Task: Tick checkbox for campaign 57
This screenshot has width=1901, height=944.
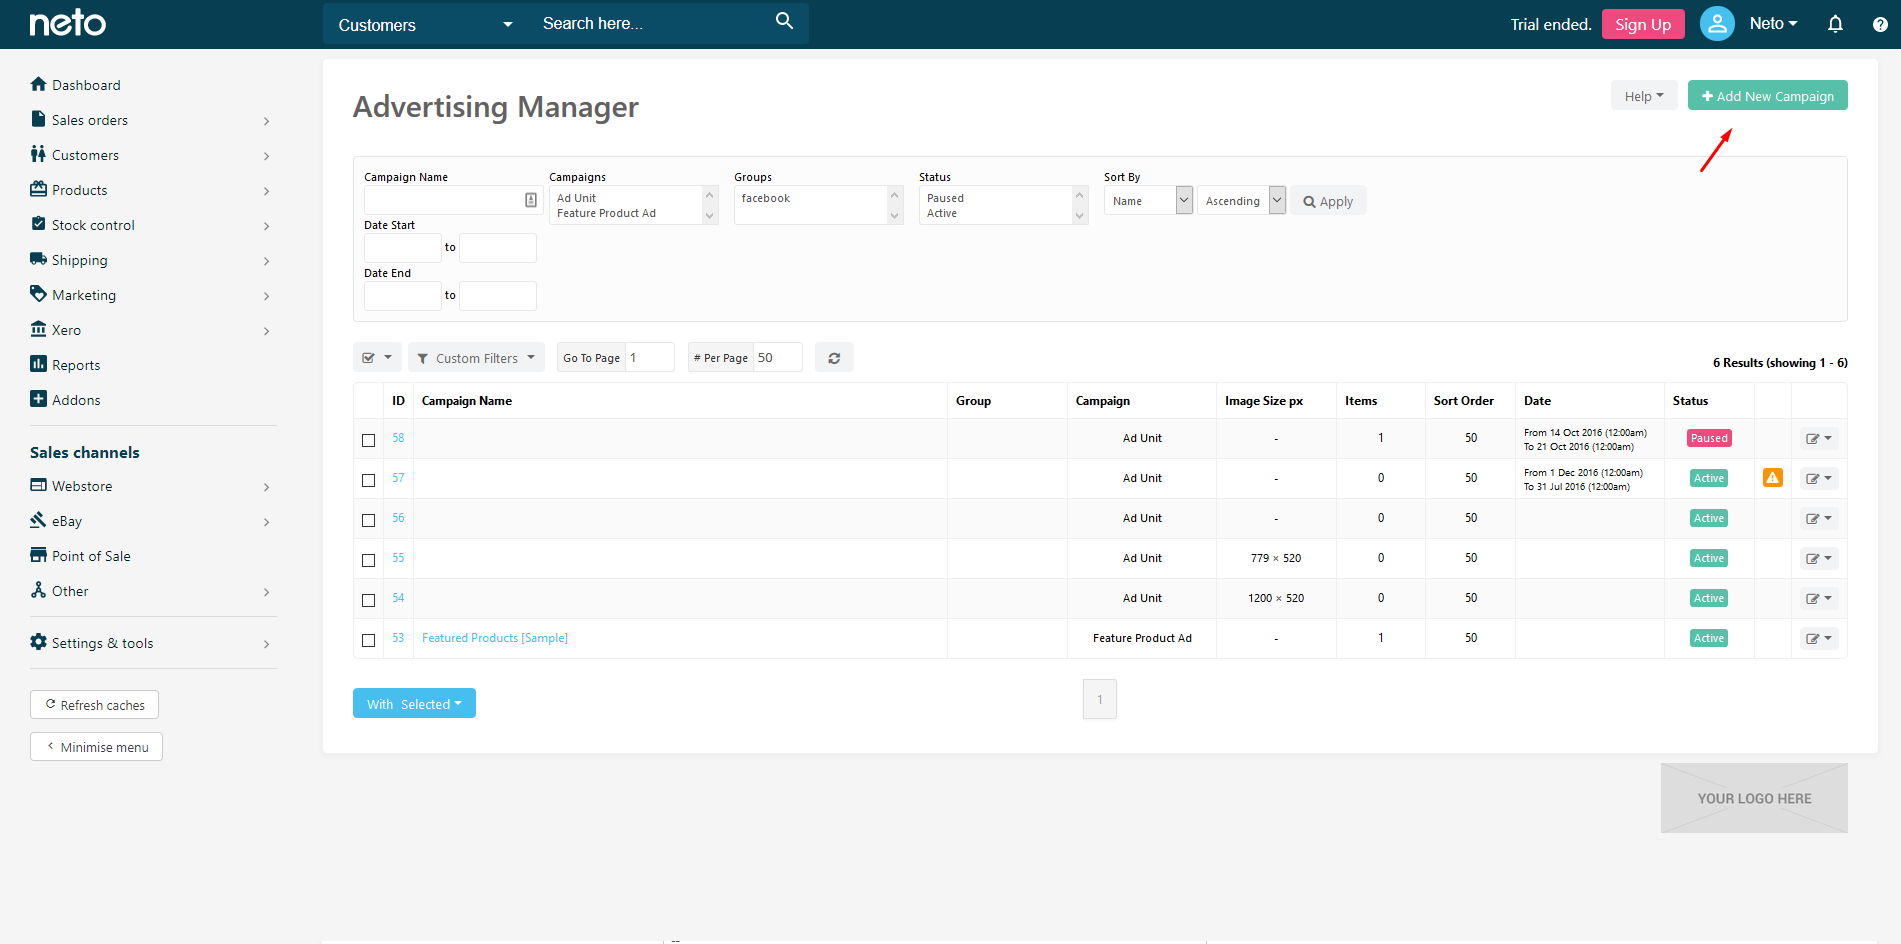Action: coord(368,480)
